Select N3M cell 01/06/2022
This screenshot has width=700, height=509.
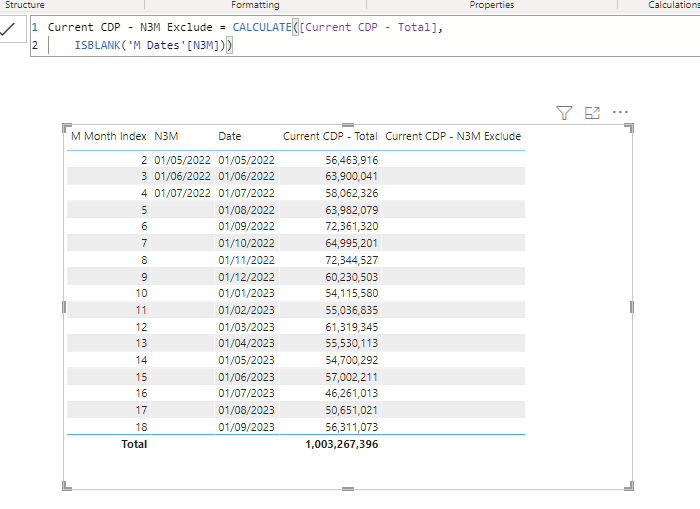[182, 176]
